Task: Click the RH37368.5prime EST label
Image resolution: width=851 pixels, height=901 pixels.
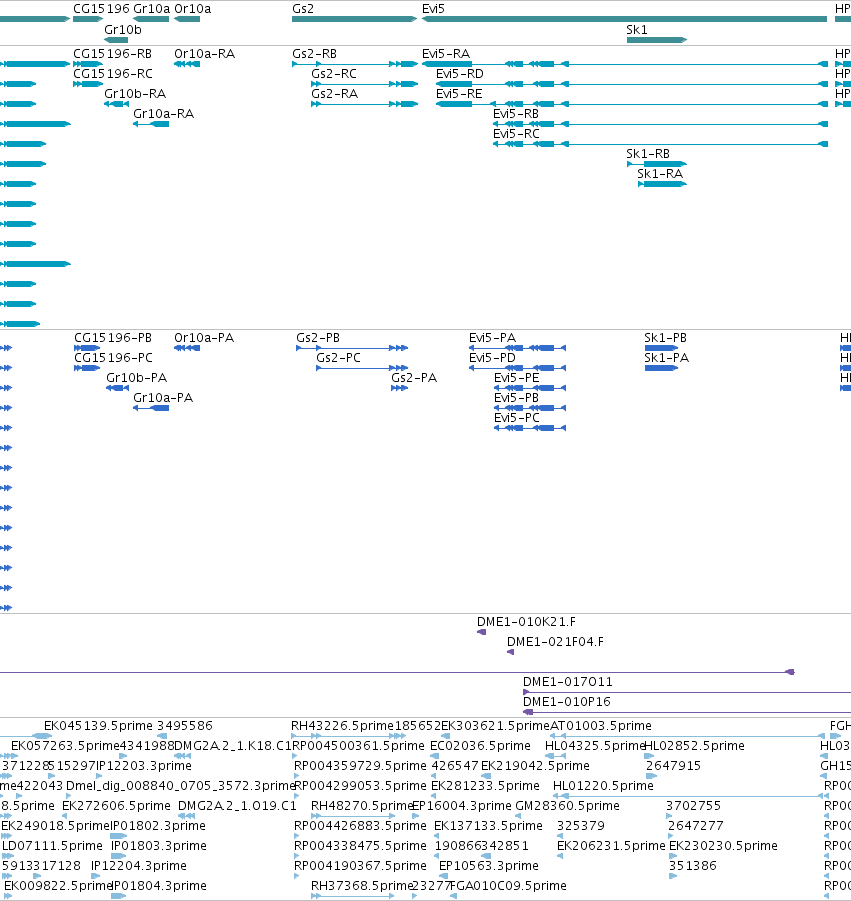Action: (x=362, y=886)
